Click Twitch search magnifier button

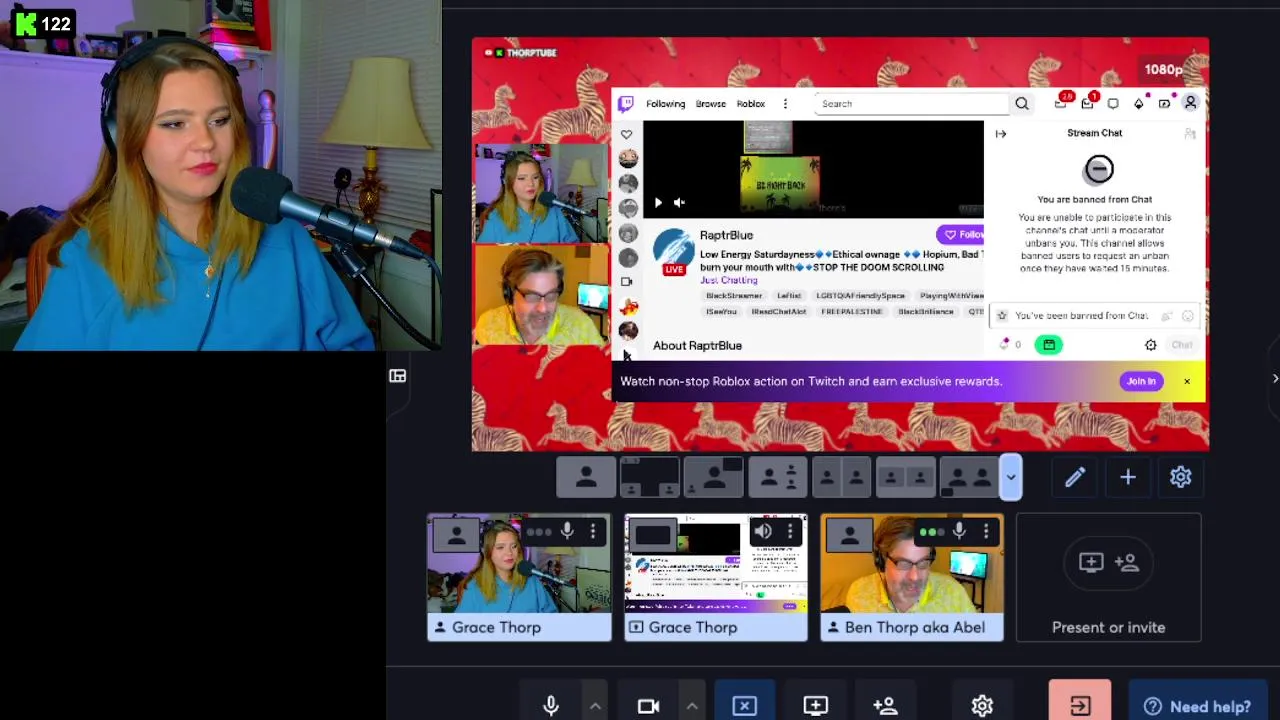click(1022, 104)
